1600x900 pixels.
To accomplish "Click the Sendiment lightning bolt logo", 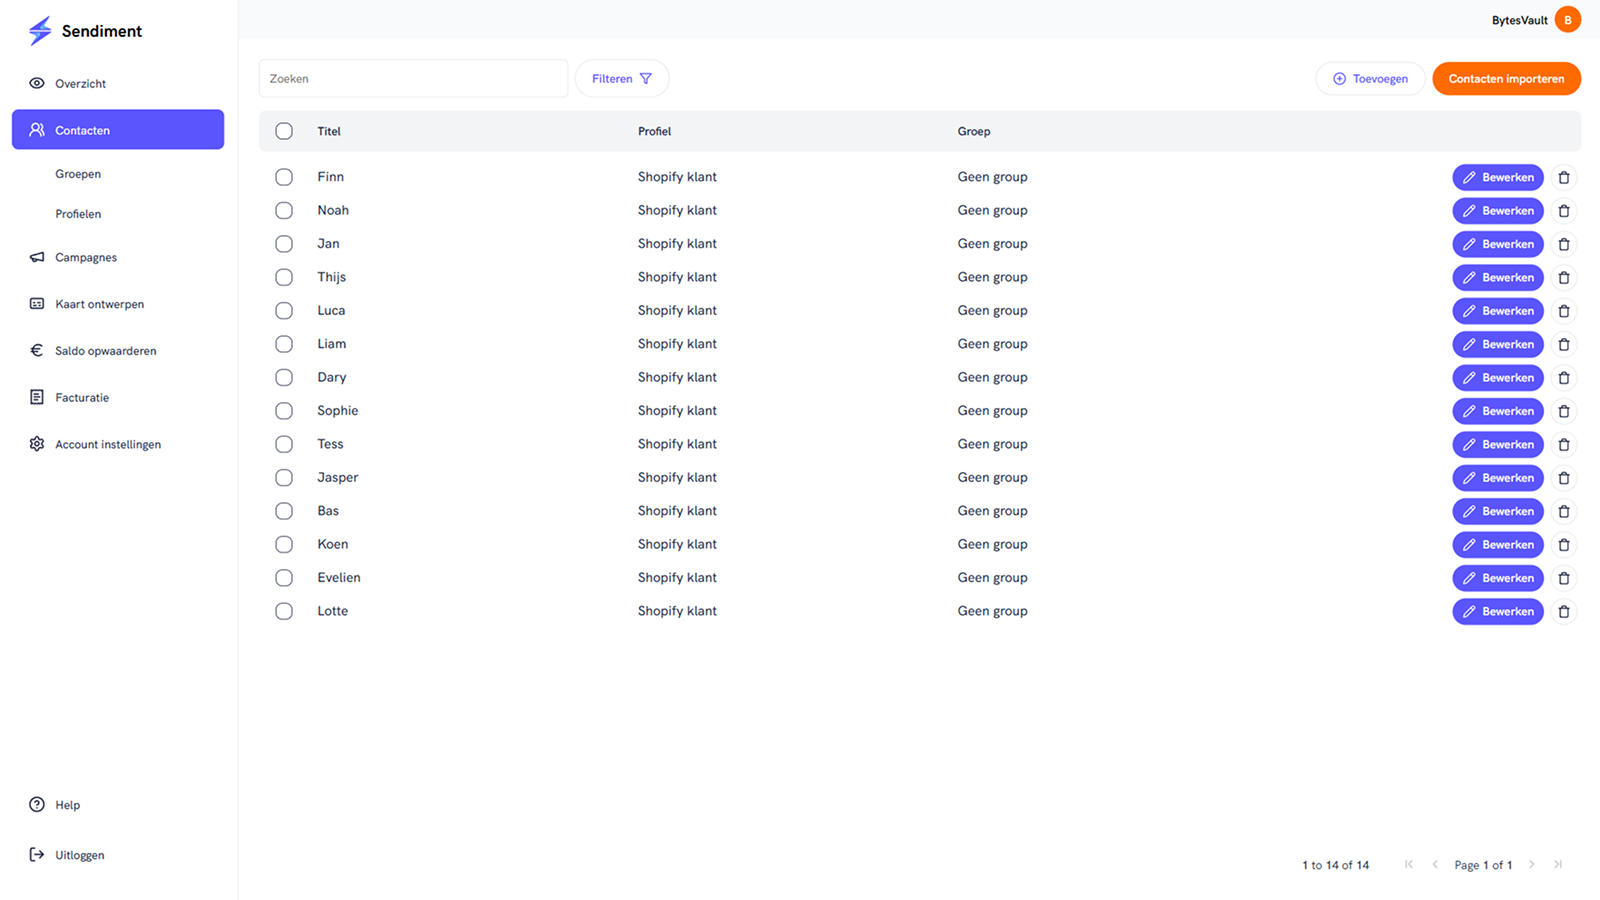I will (40, 30).
